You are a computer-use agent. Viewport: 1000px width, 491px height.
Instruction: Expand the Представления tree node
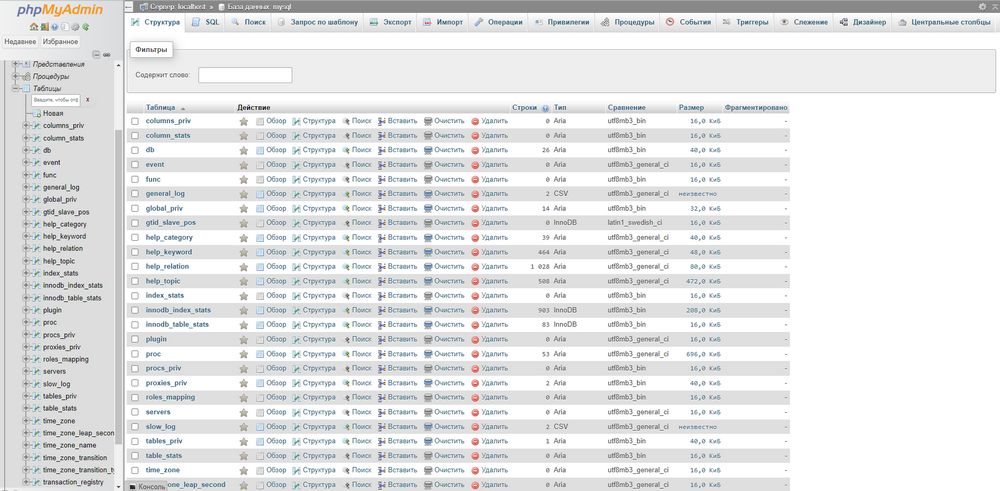click(15, 64)
